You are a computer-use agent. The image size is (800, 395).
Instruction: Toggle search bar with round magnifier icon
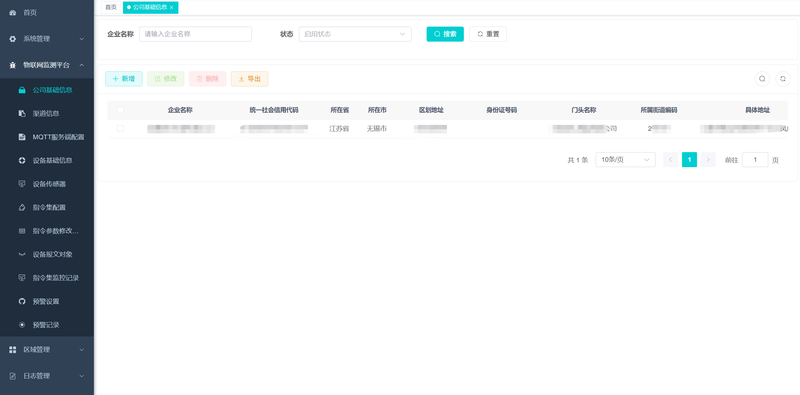click(x=762, y=79)
